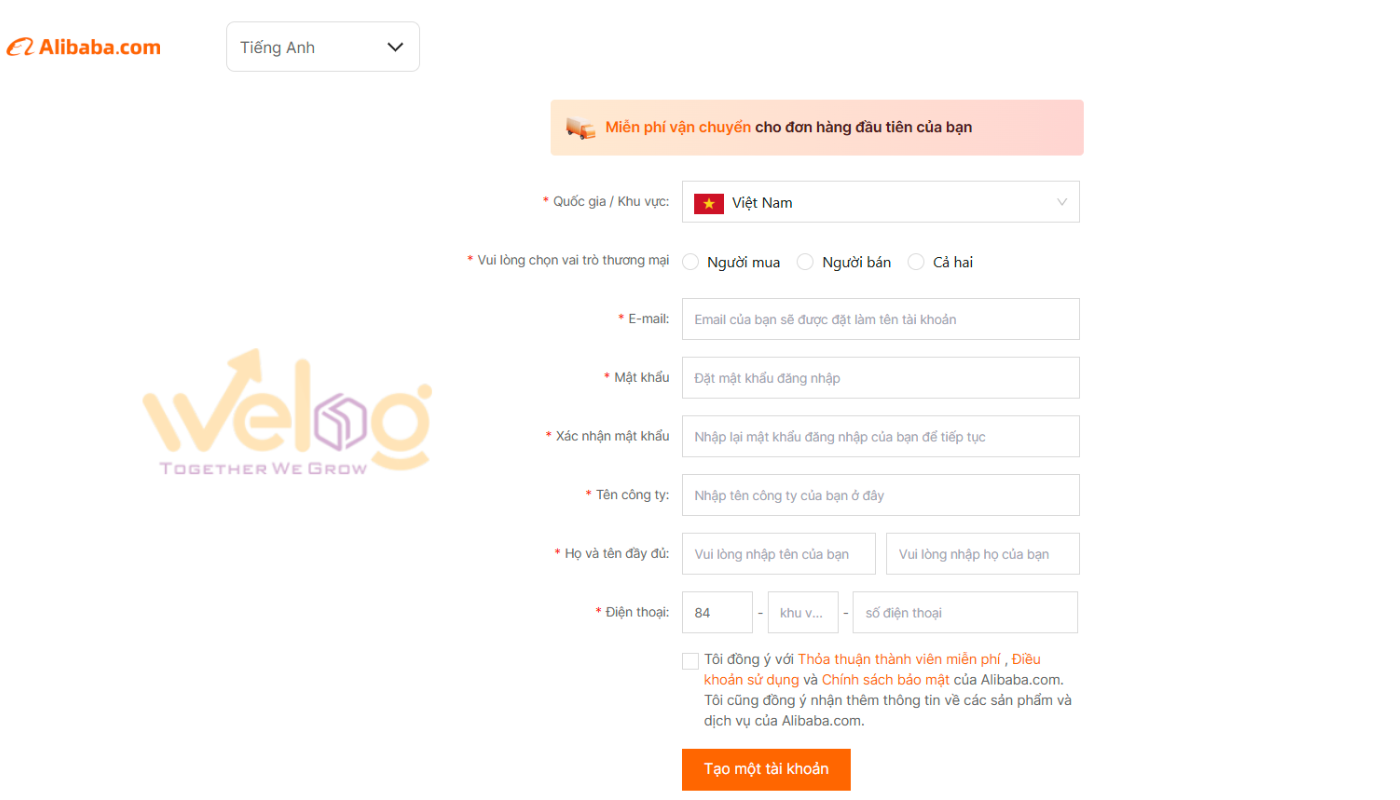Image resolution: width=1400 pixels, height=800 pixels.
Task: Click the Vui lòng chọn vai trò thương mại label
Action: coord(573,260)
